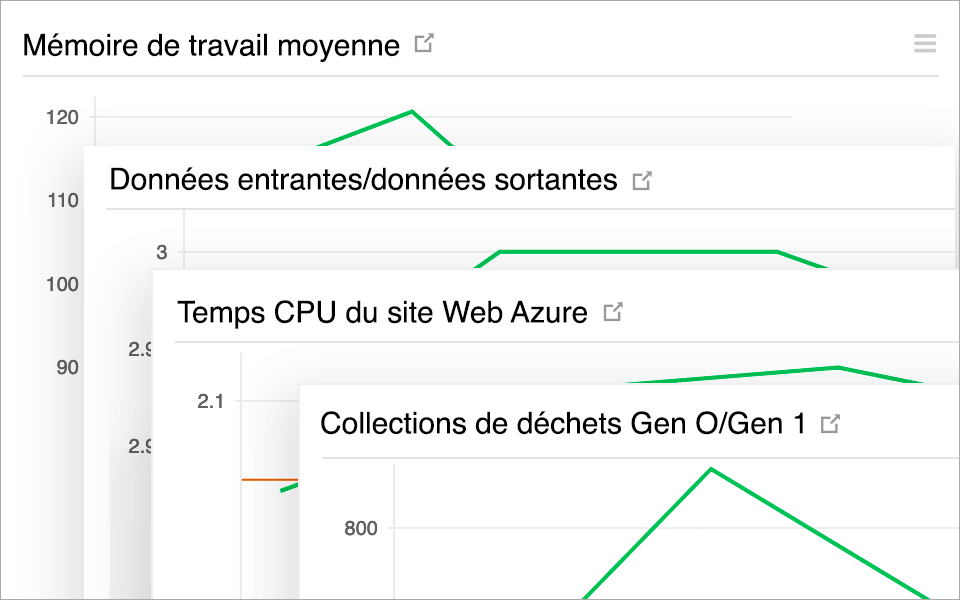Open Données entrantes/données sortantes in full view
960x600 pixels.
(643, 178)
